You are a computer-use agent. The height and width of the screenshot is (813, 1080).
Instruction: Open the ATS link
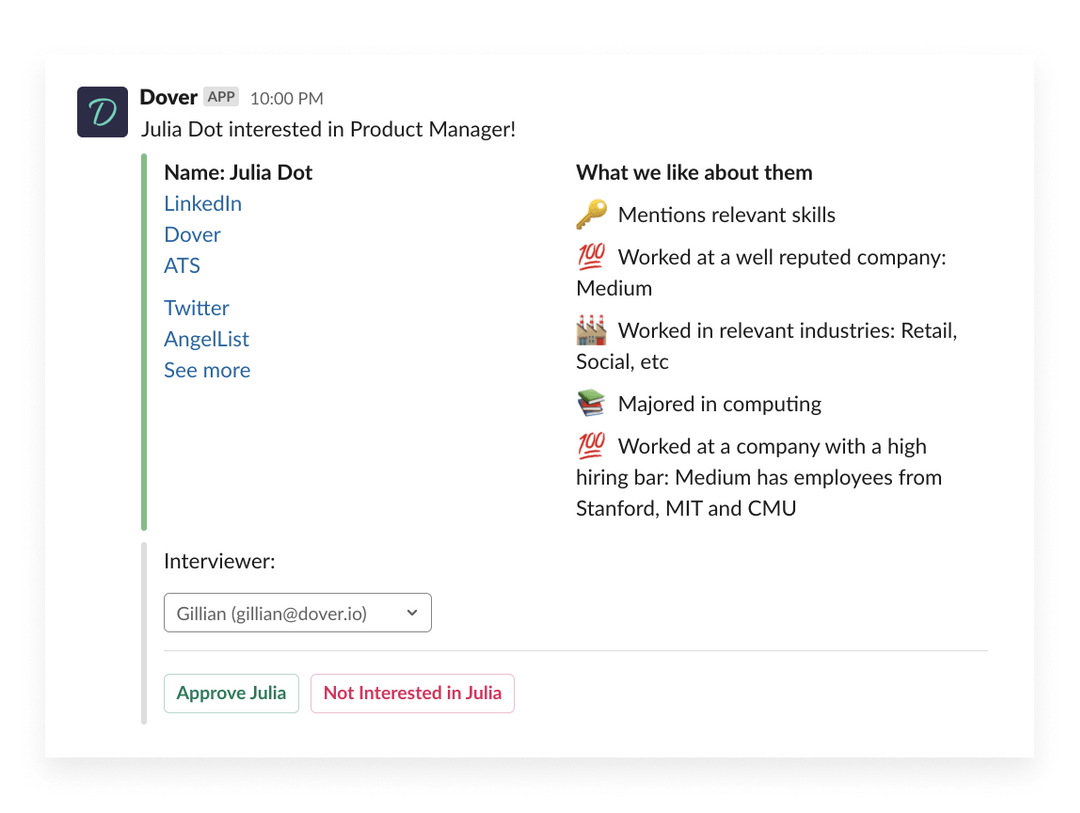click(182, 265)
